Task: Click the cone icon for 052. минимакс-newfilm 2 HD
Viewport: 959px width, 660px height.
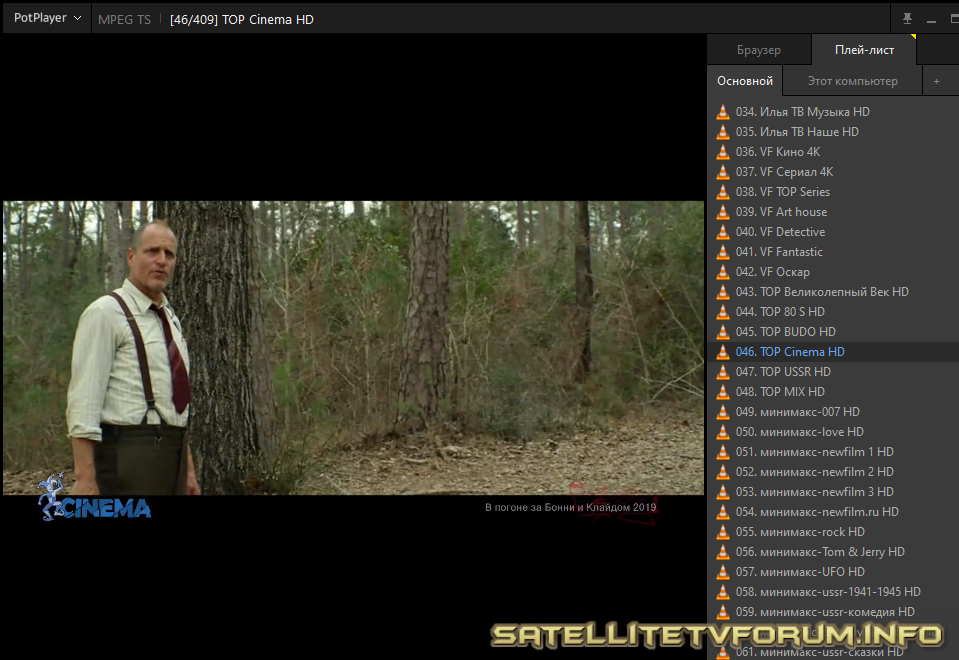Action: [722, 472]
